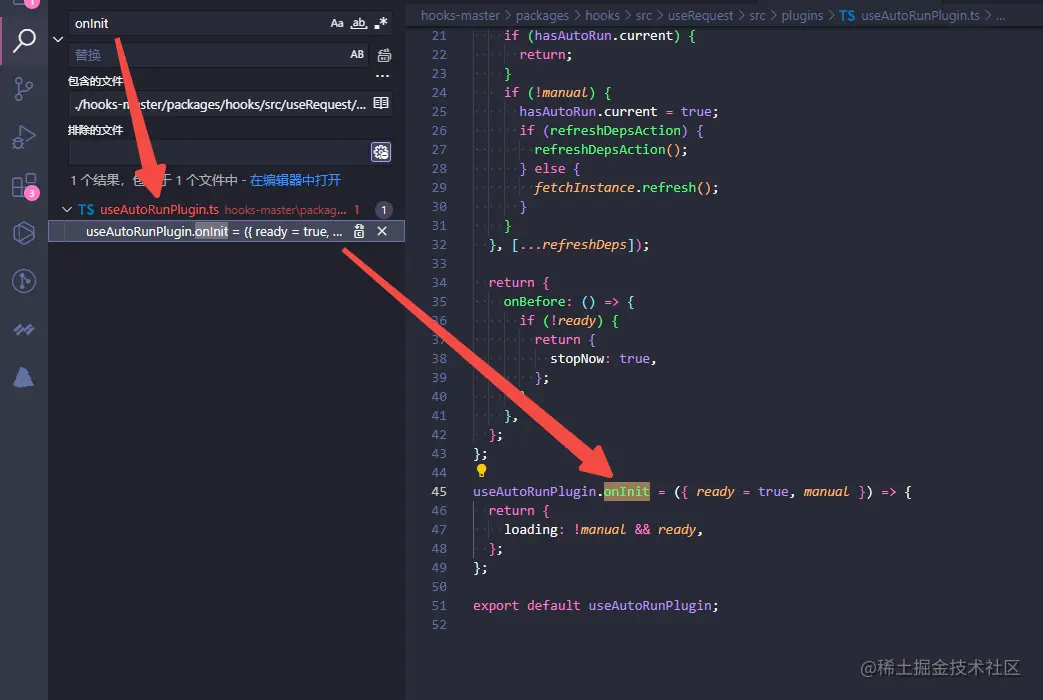Toggle Match Whole Word option
Image resolution: width=1043 pixels, height=700 pixels.
click(x=359, y=23)
